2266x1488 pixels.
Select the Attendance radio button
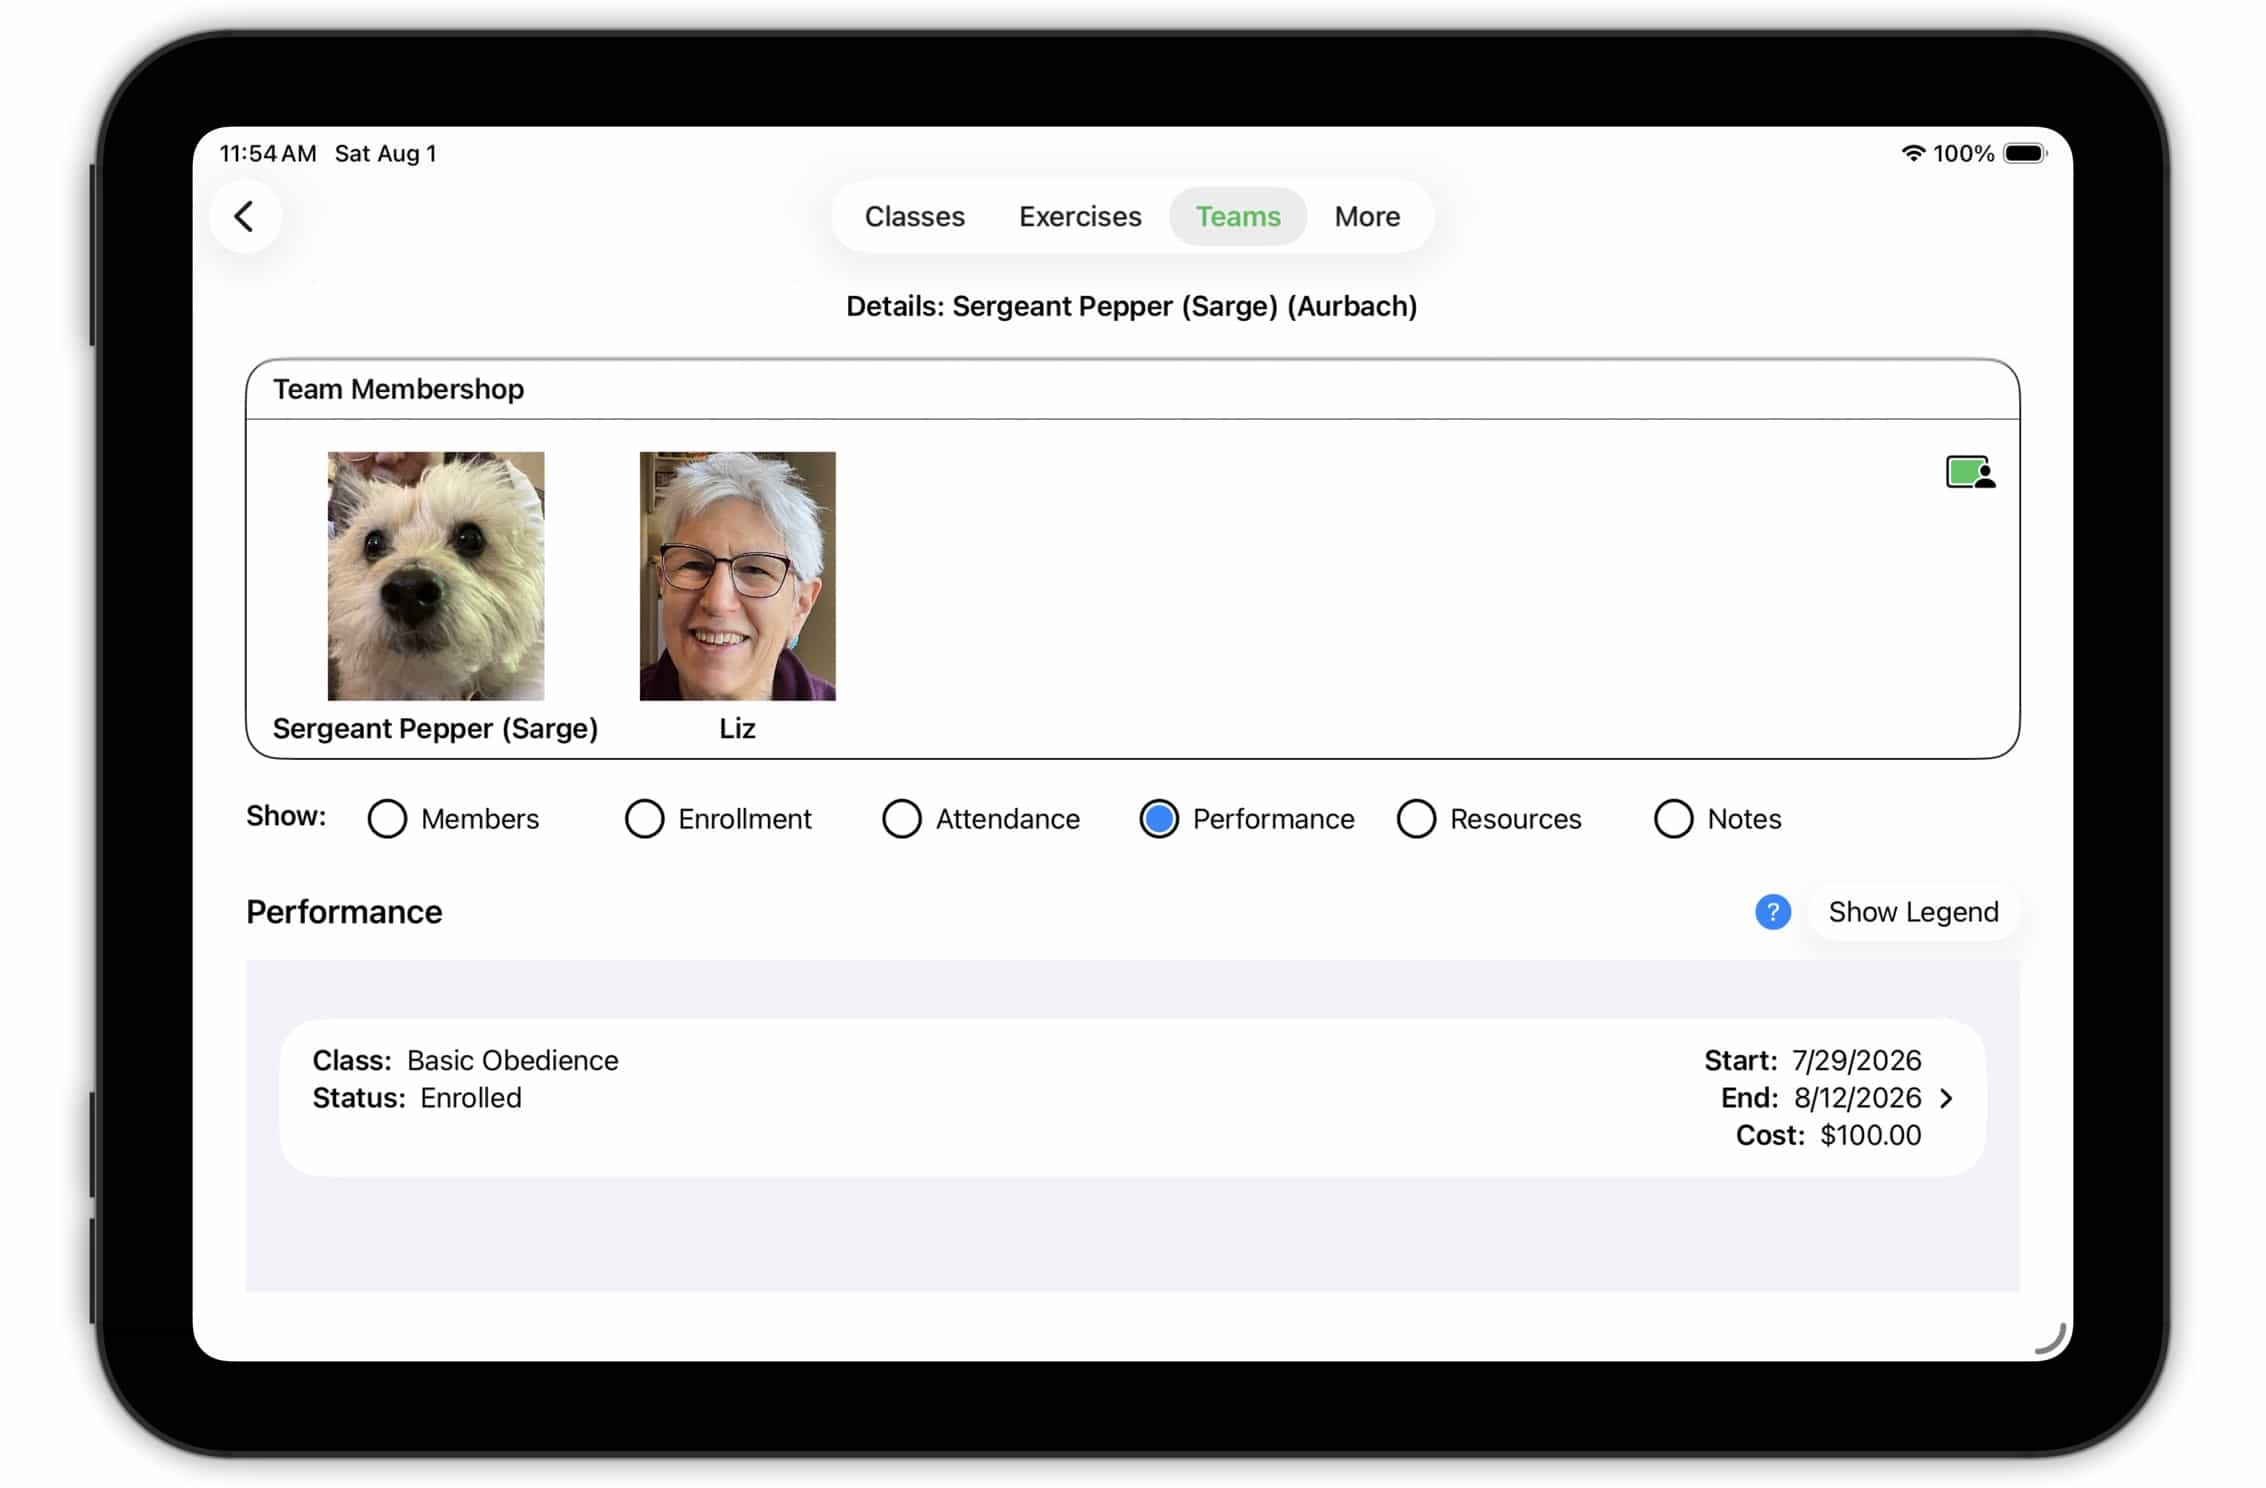(901, 819)
